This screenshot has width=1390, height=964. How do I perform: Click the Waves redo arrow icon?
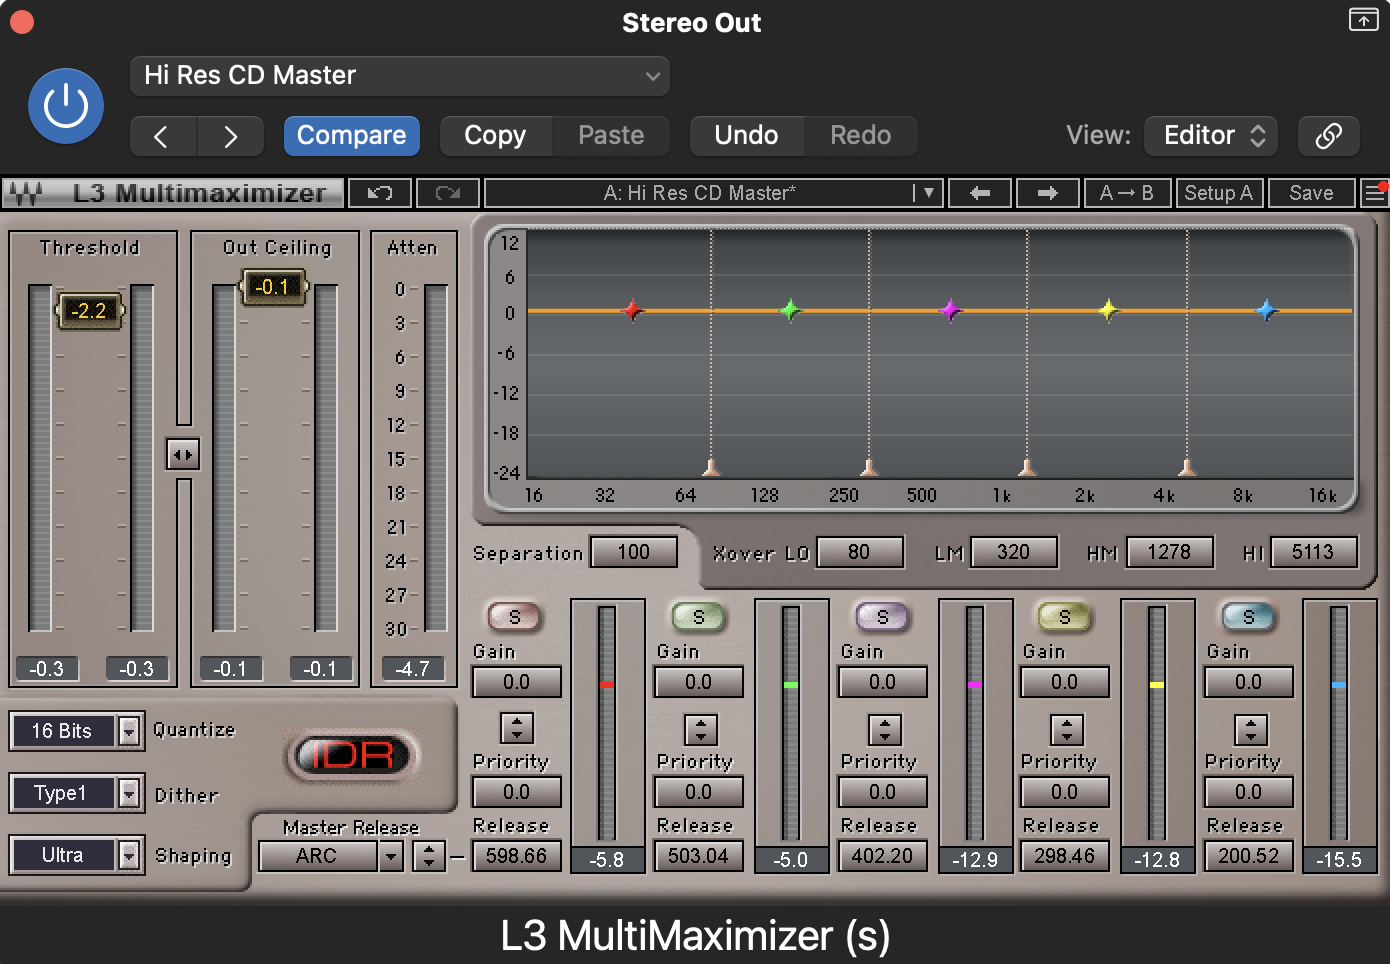pos(448,193)
